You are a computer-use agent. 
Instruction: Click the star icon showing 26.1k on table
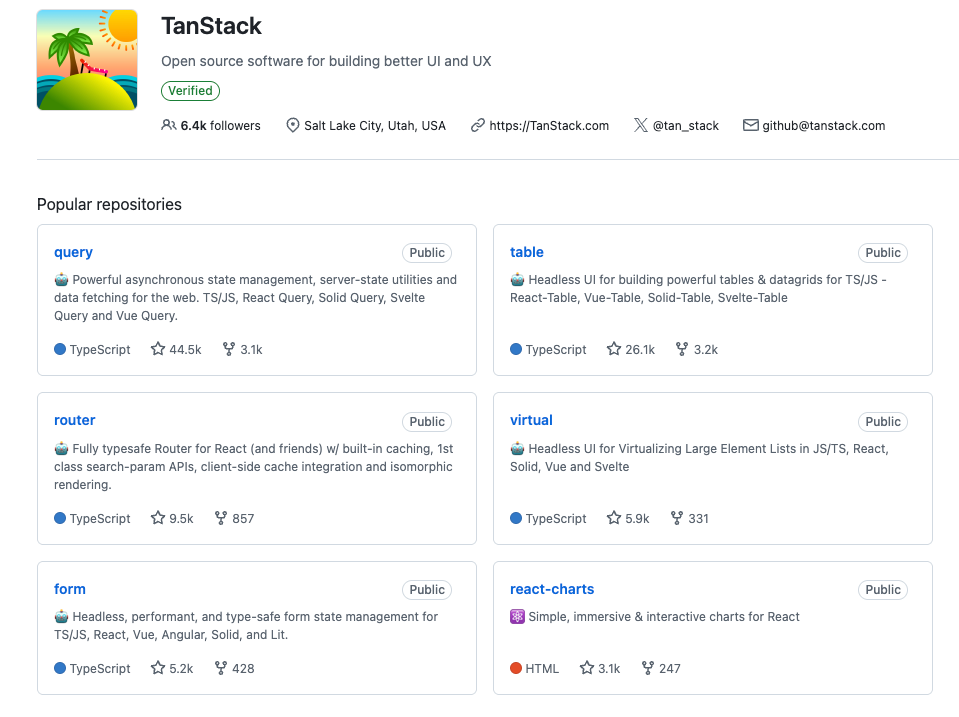(611, 349)
